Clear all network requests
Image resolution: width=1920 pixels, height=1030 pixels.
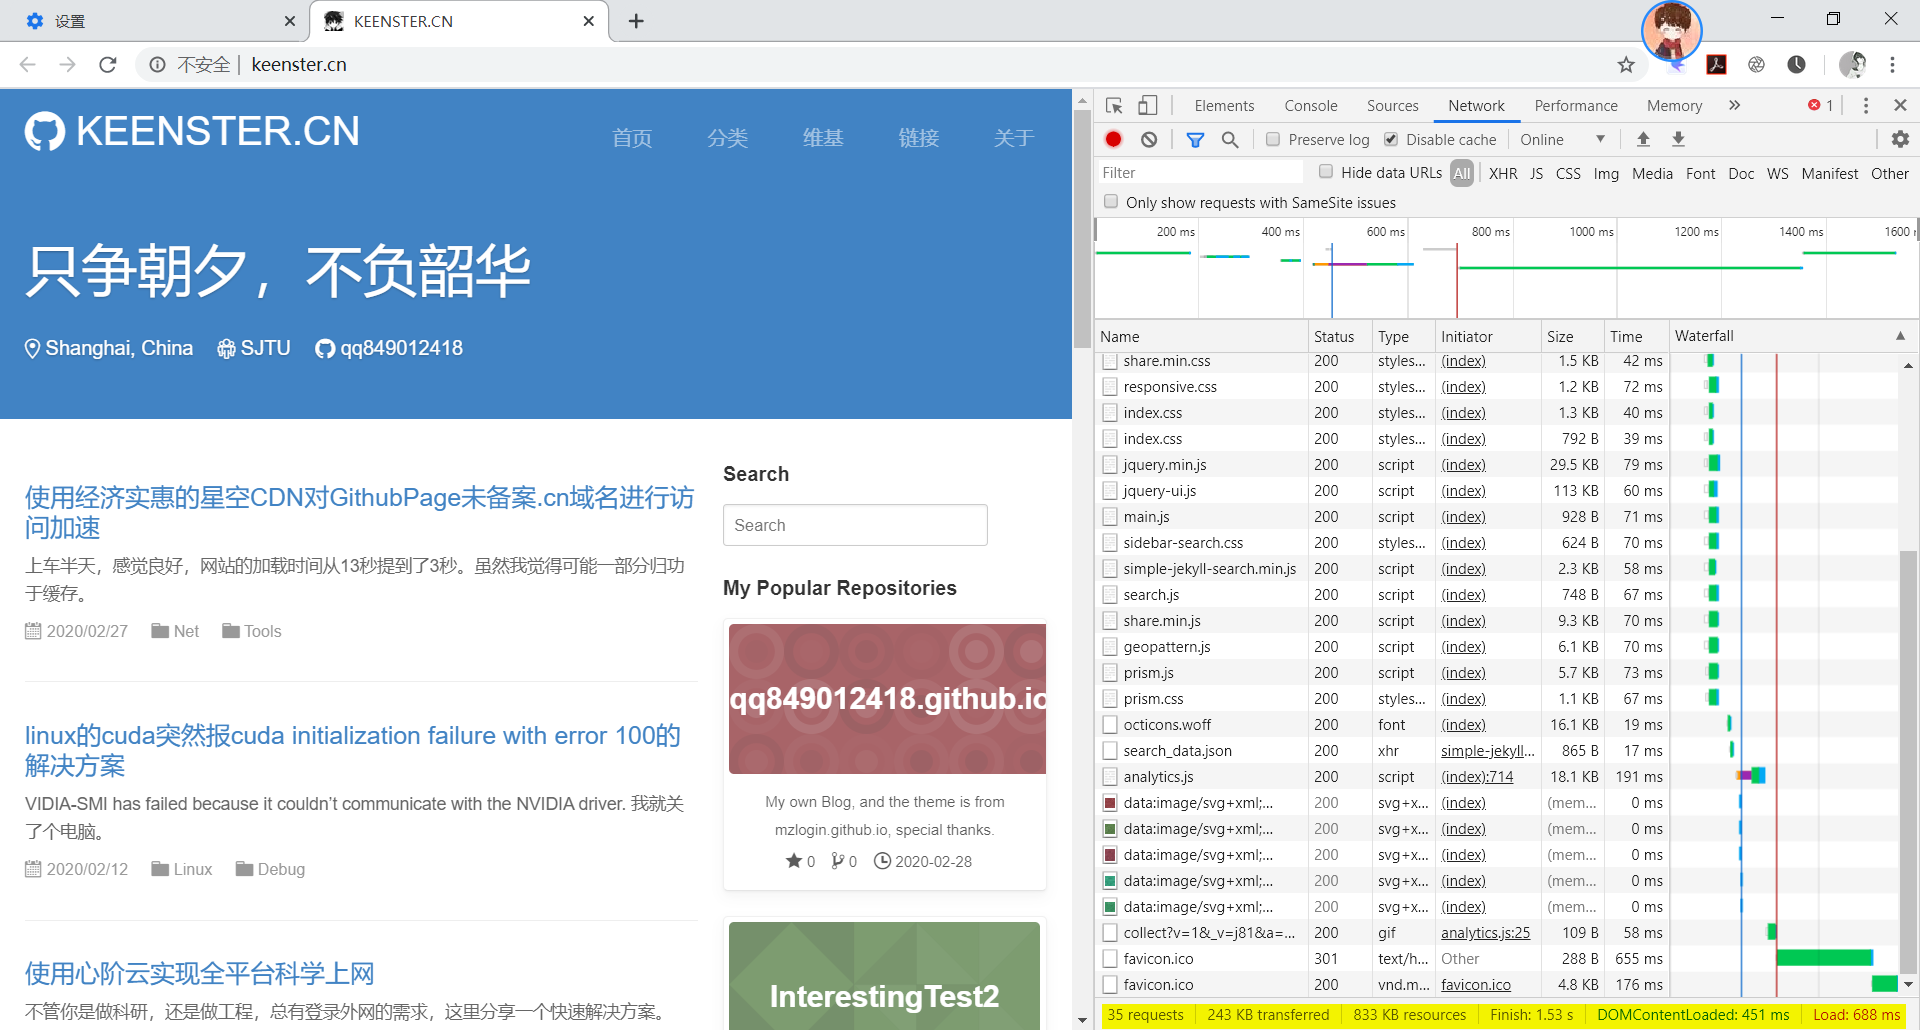point(1148,139)
